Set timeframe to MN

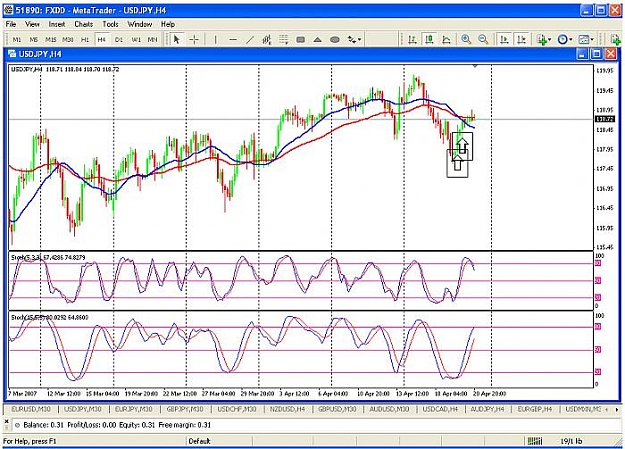(x=153, y=40)
